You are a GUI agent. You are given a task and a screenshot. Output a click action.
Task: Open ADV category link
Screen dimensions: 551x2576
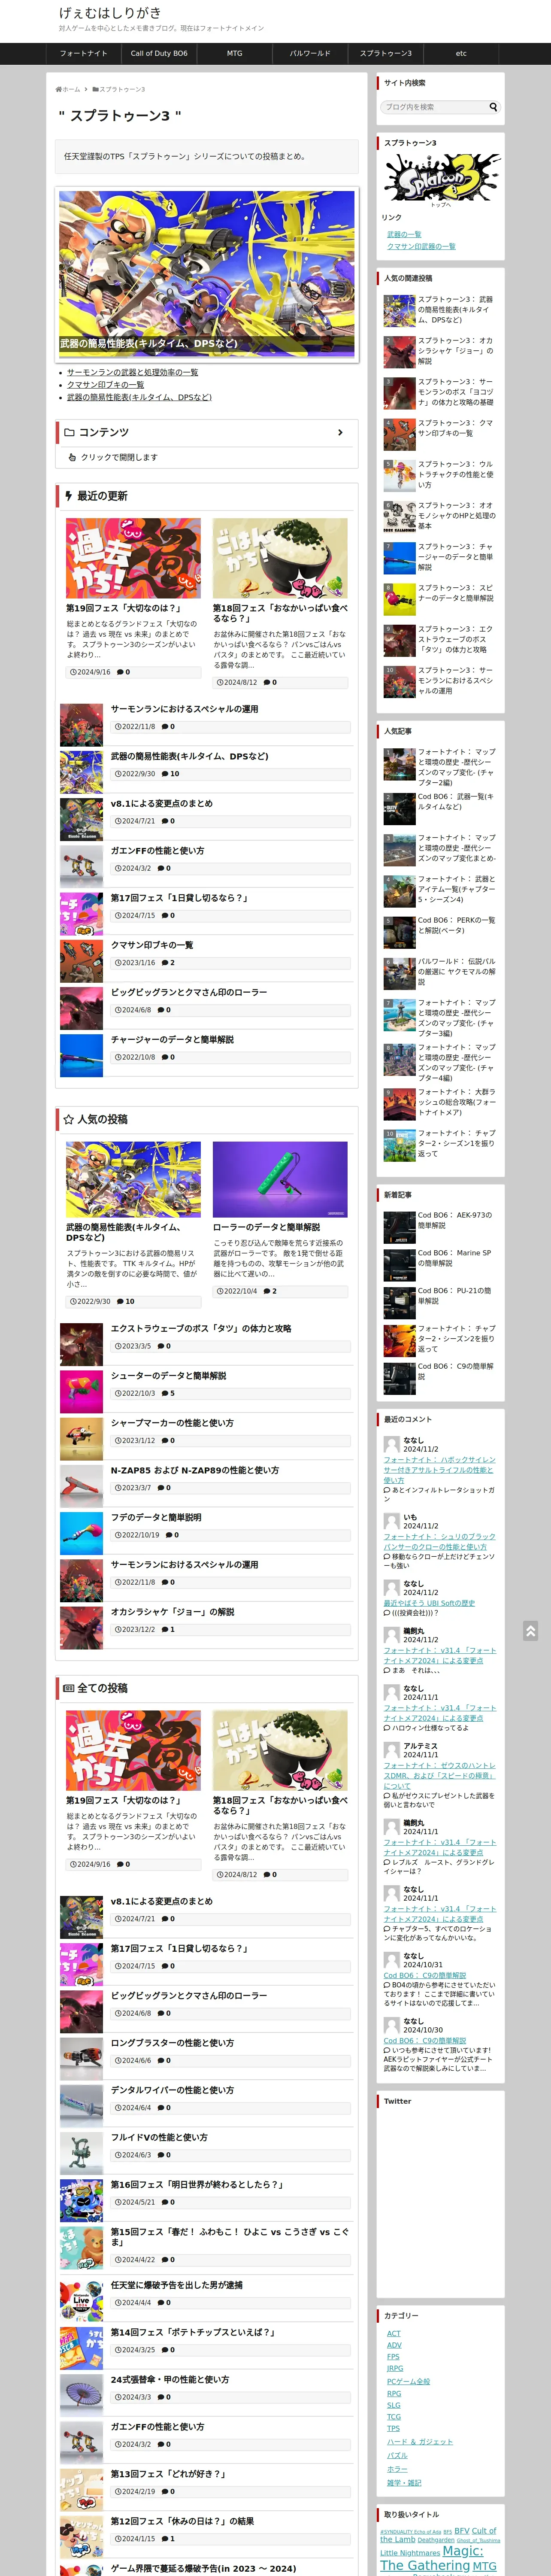[394, 2345]
